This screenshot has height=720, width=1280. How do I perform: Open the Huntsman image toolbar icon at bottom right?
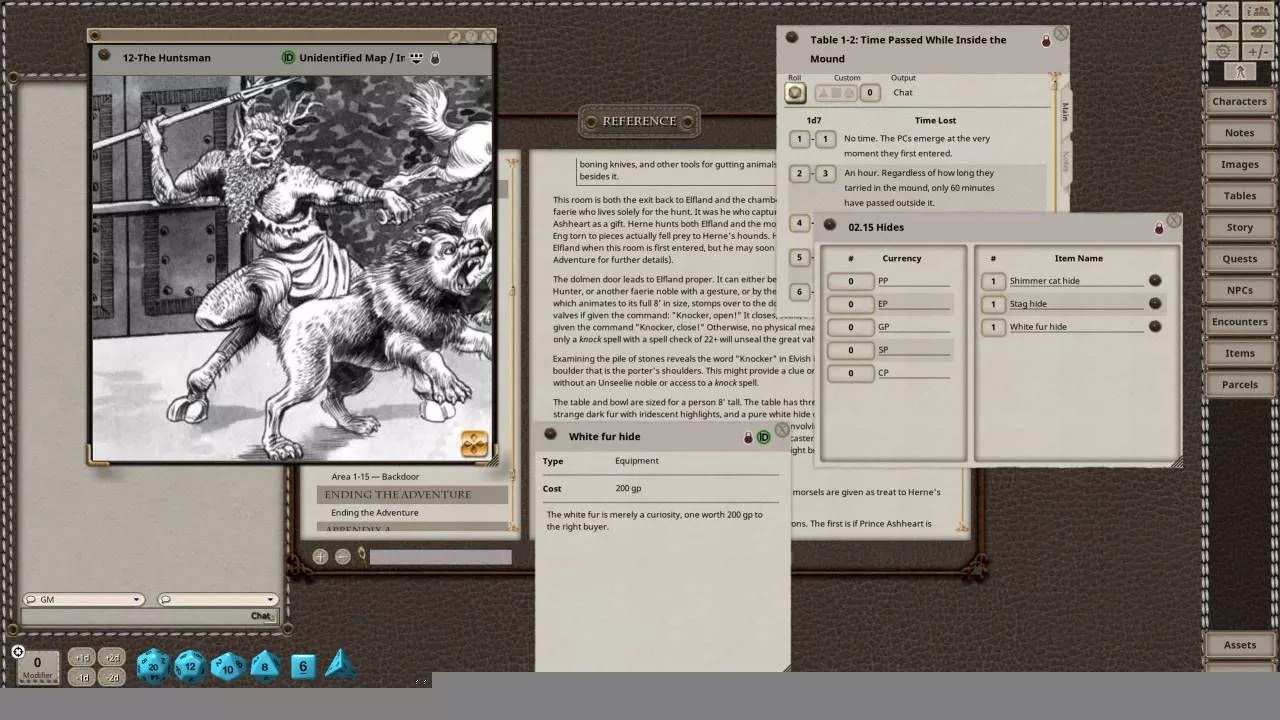pos(474,444)
